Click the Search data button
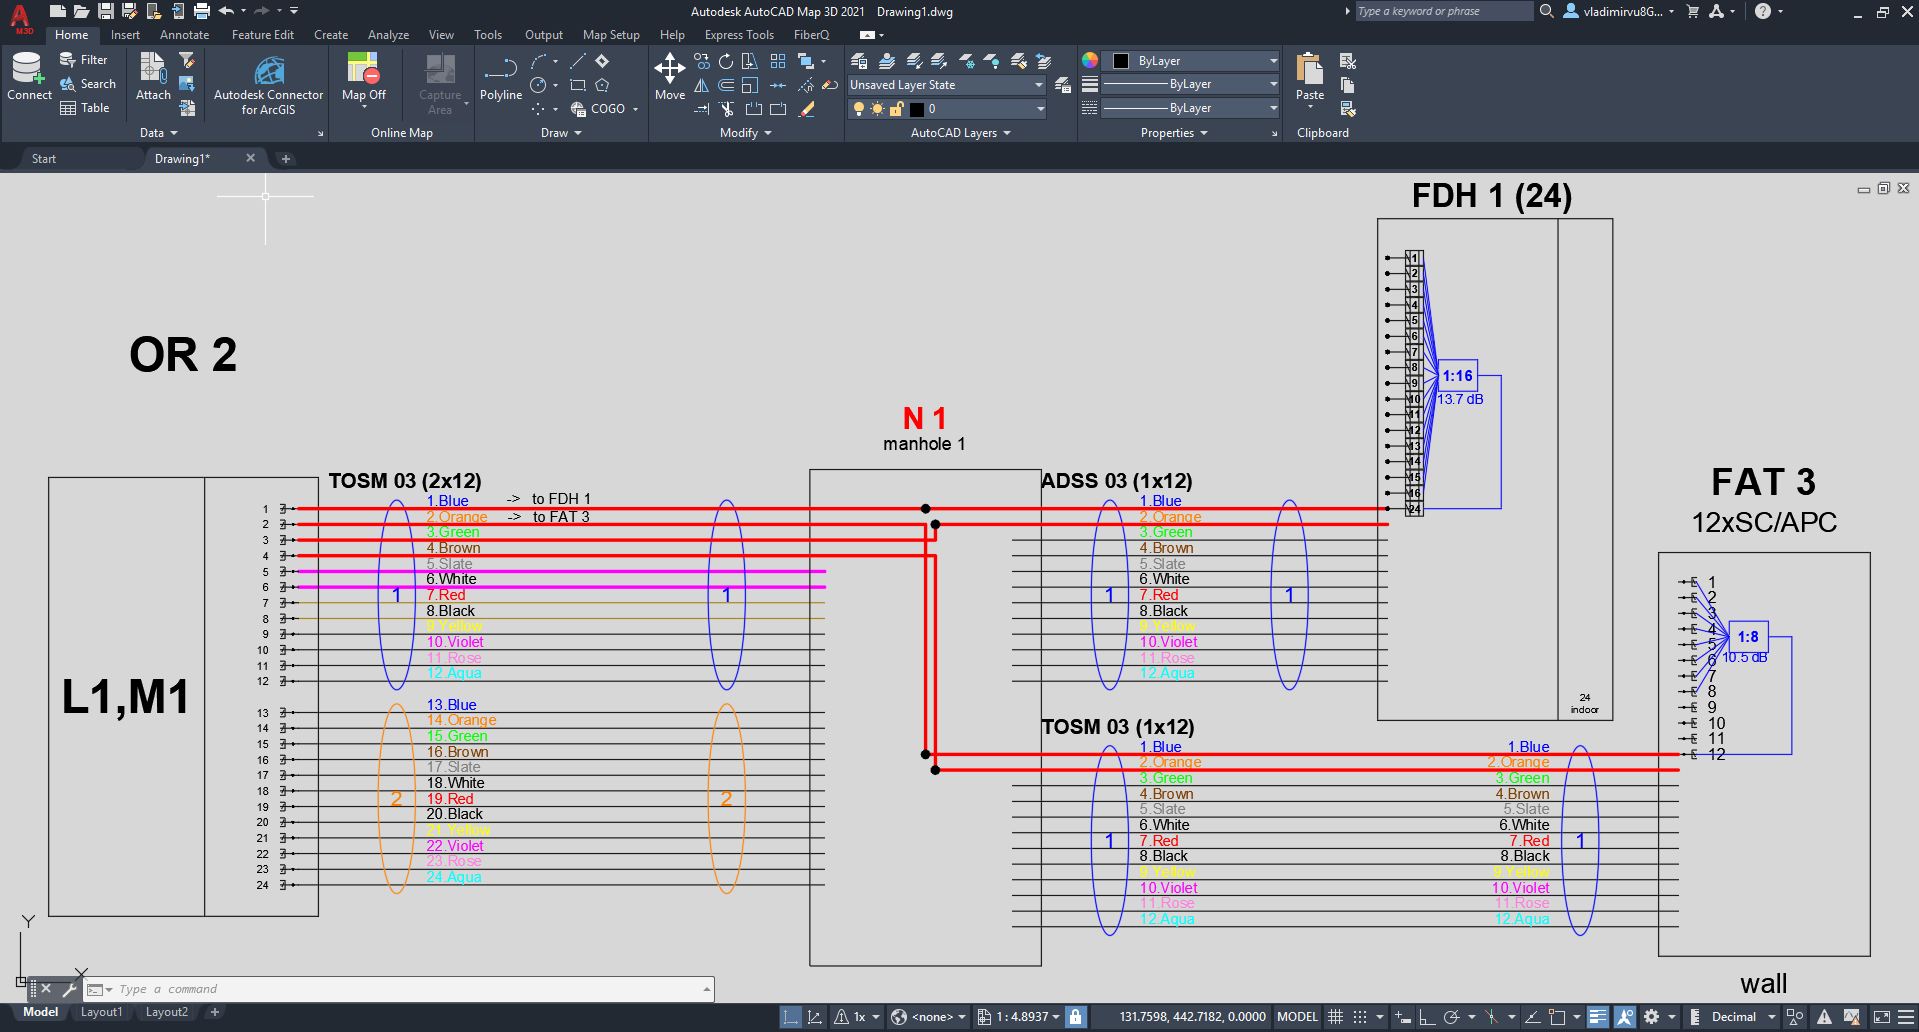 (88, 84)
